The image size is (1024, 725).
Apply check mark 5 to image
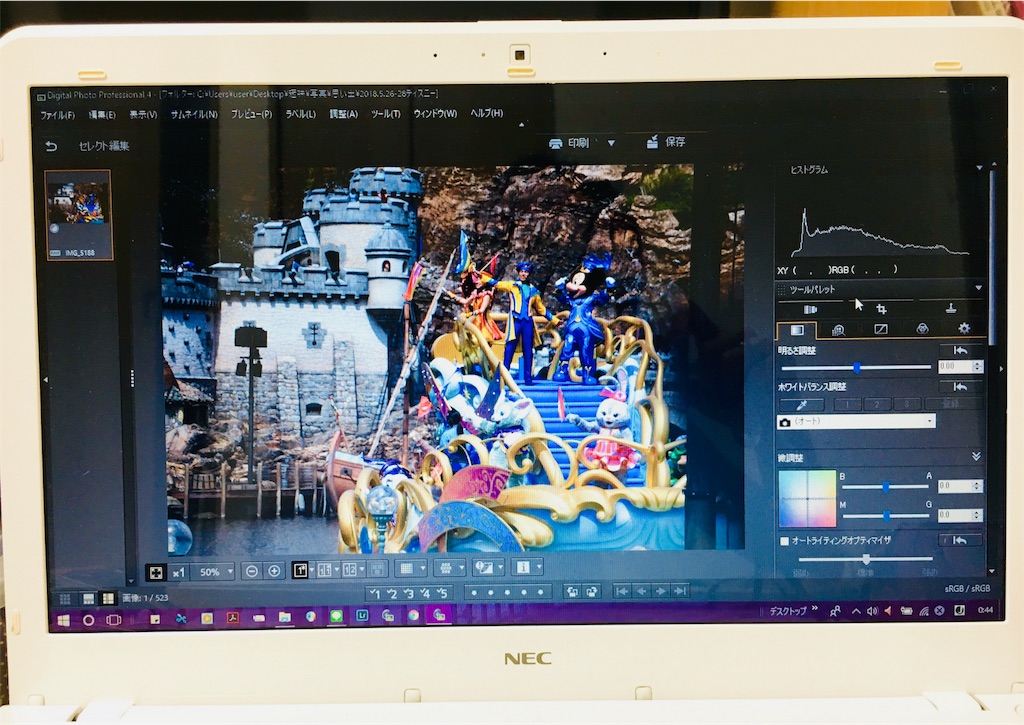tap(442, 592)
